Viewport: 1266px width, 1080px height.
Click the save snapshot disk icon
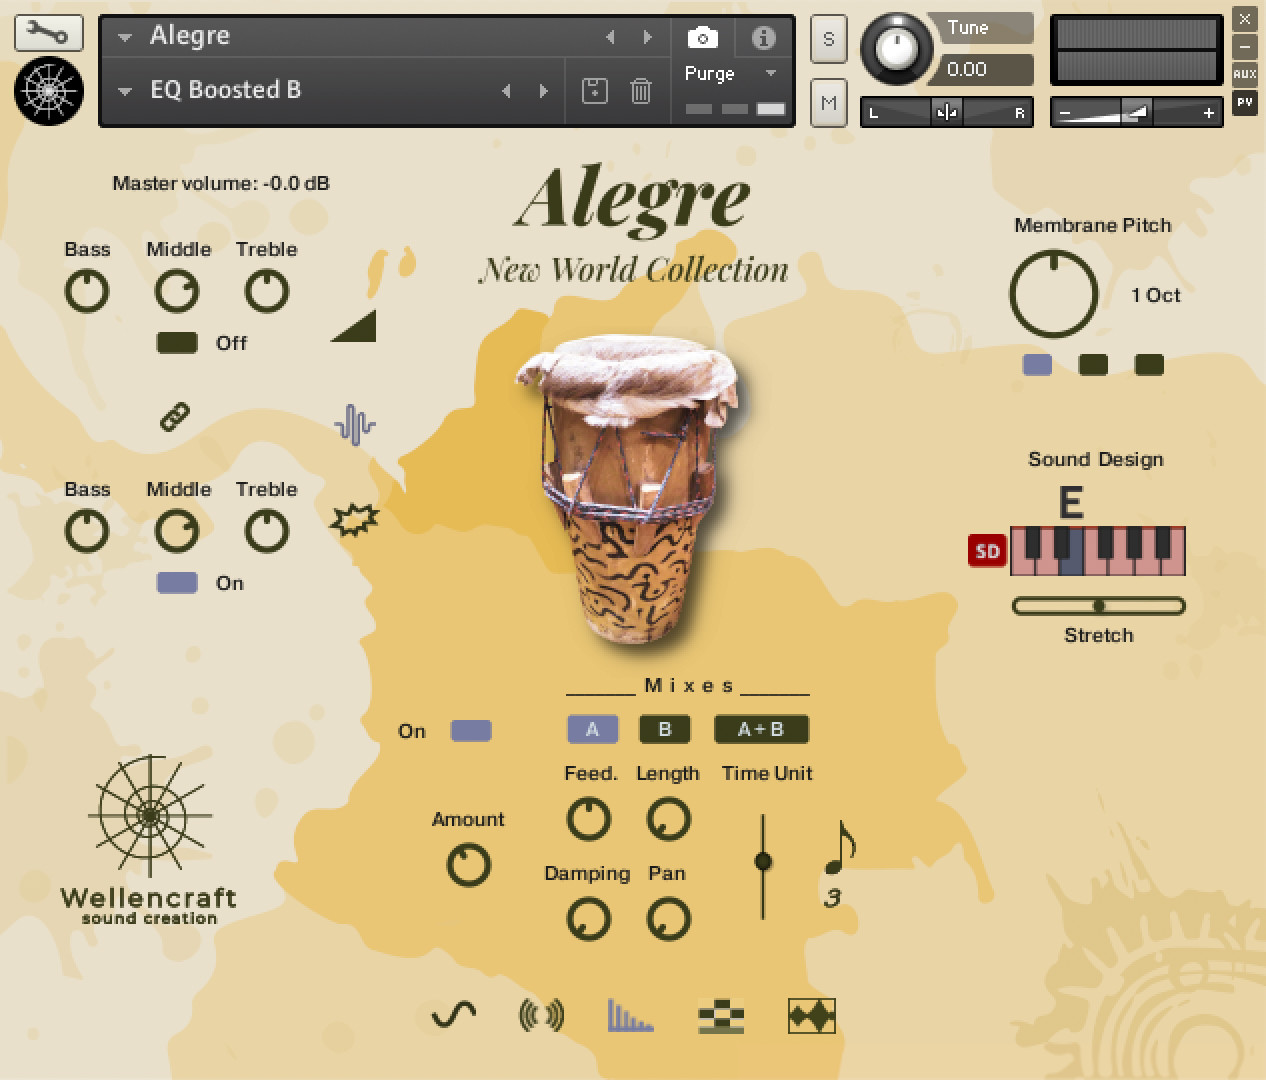pos(594,90)
